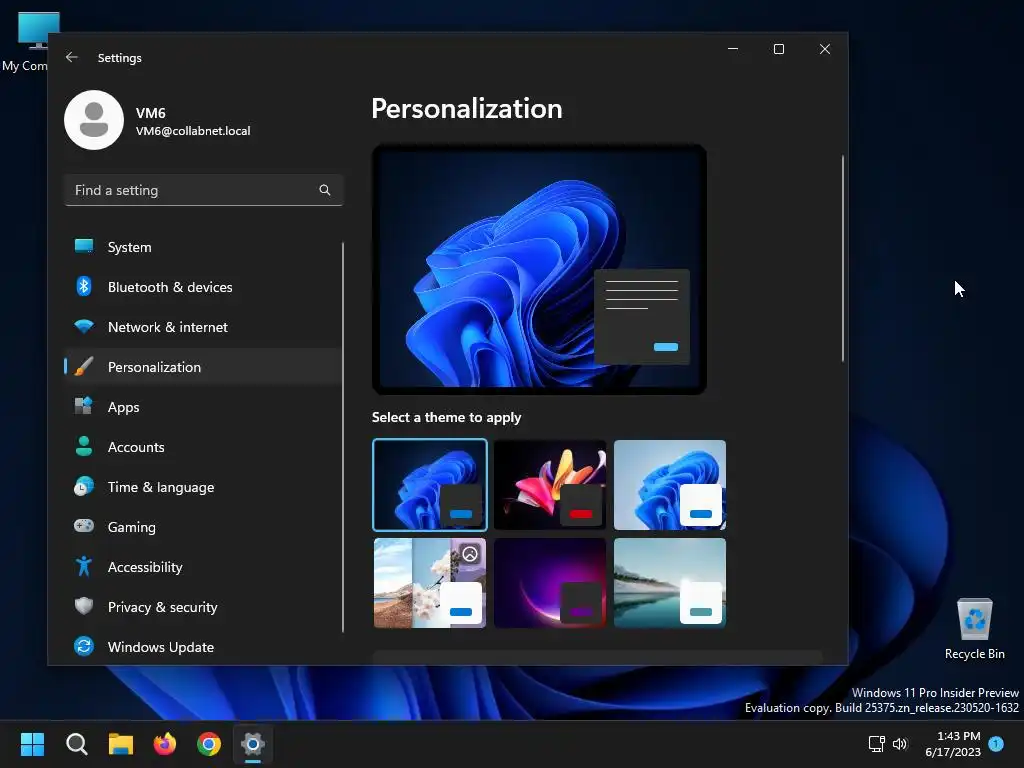Click the magnifier icon in Find a setting

coord(325,190)
